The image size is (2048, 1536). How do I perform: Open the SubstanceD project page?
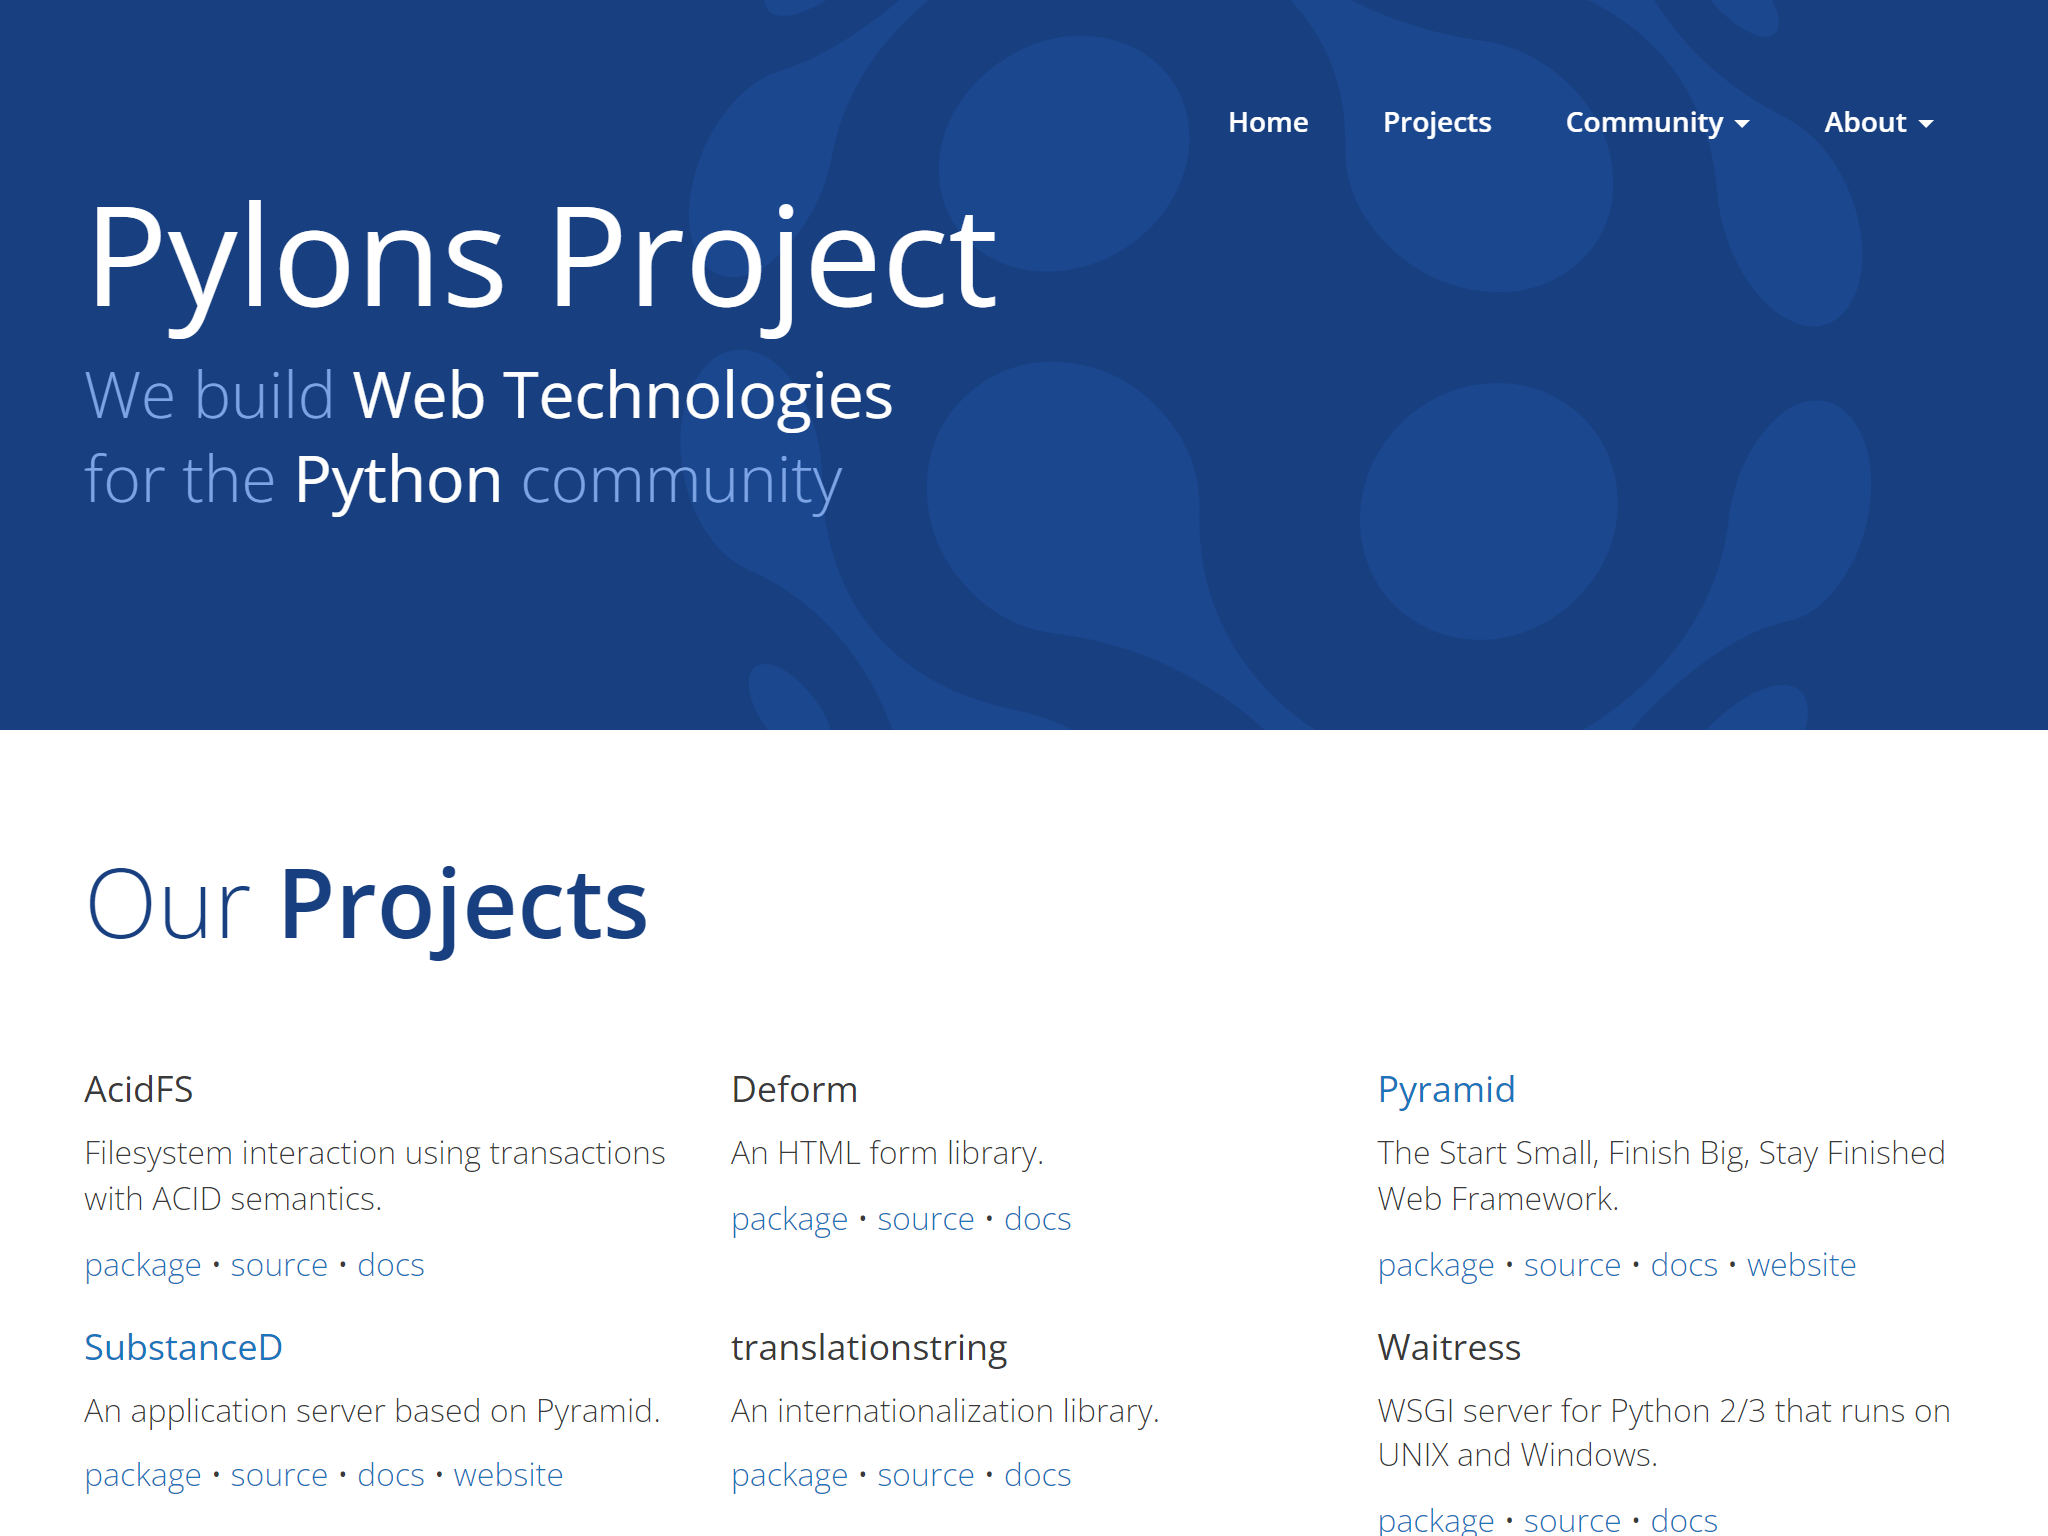tap(183, 1347)
